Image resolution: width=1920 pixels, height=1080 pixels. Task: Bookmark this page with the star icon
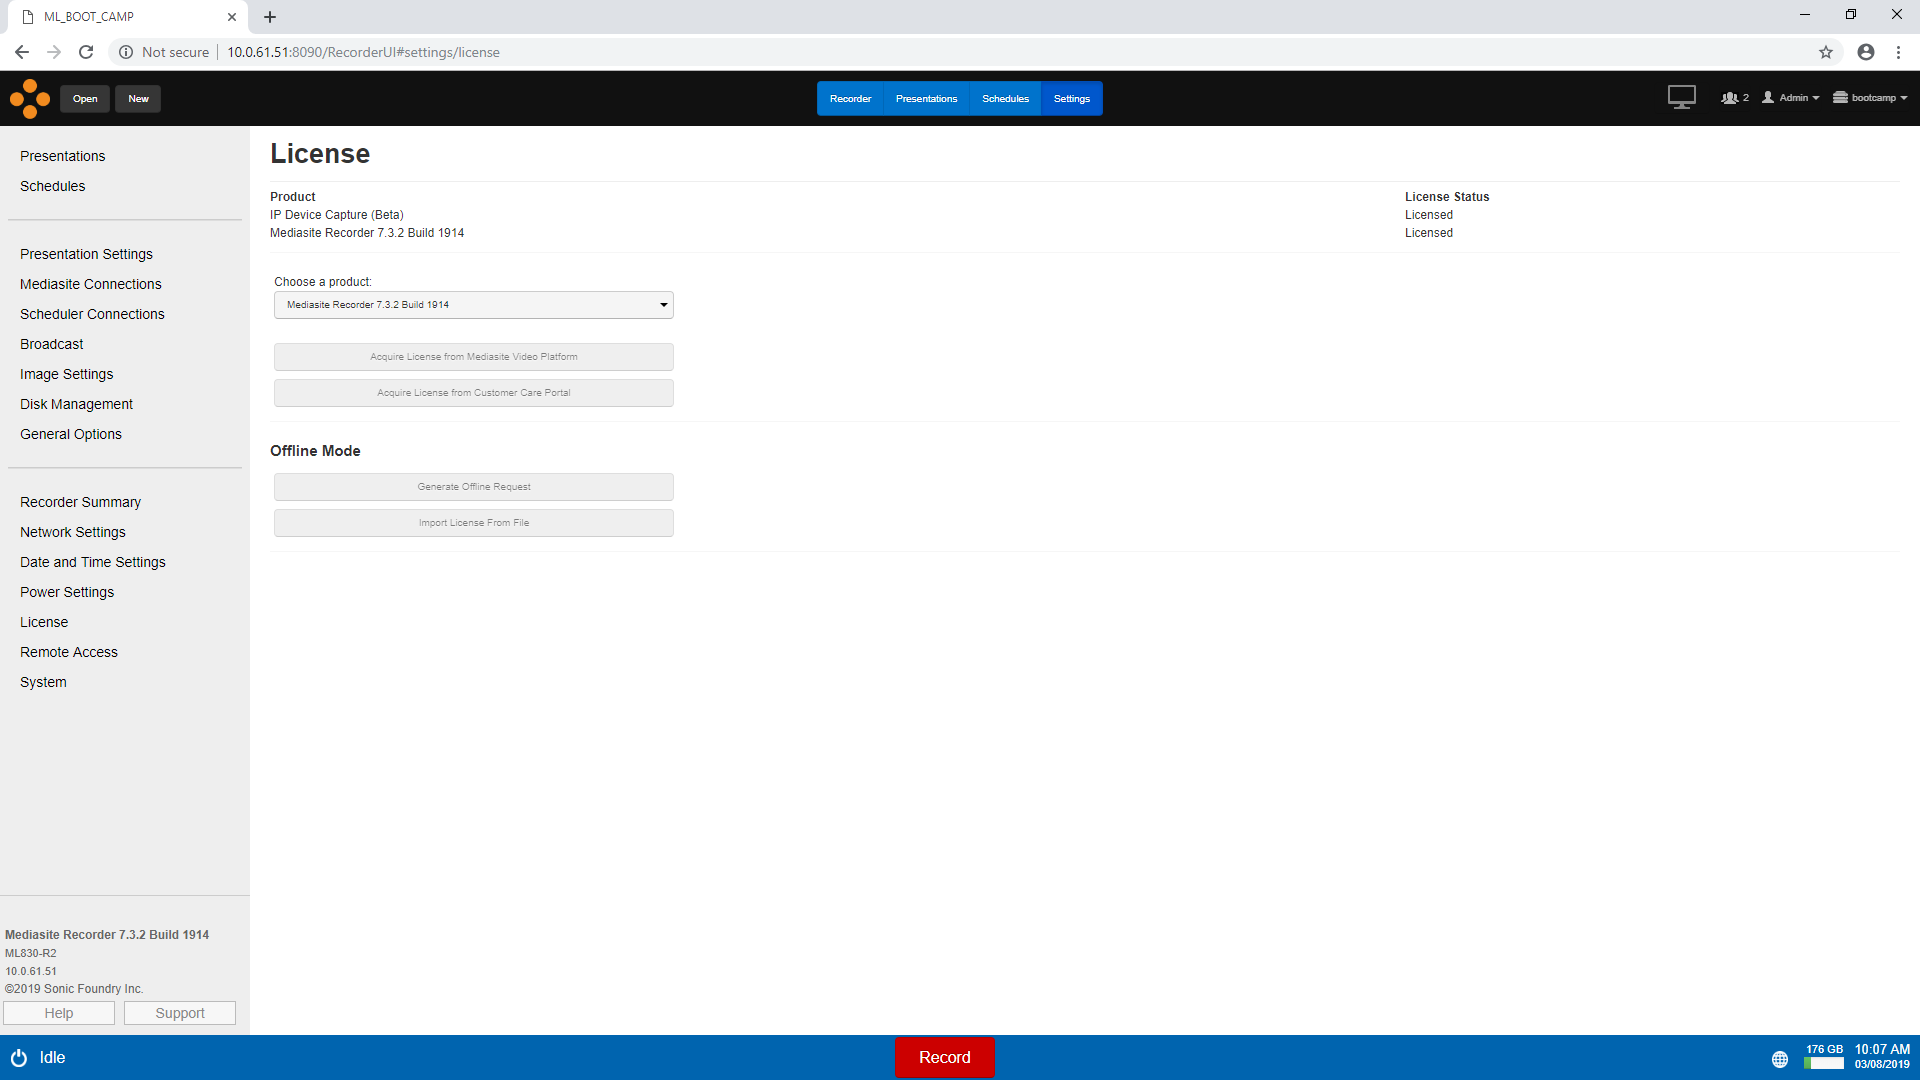click(1826, 52)
